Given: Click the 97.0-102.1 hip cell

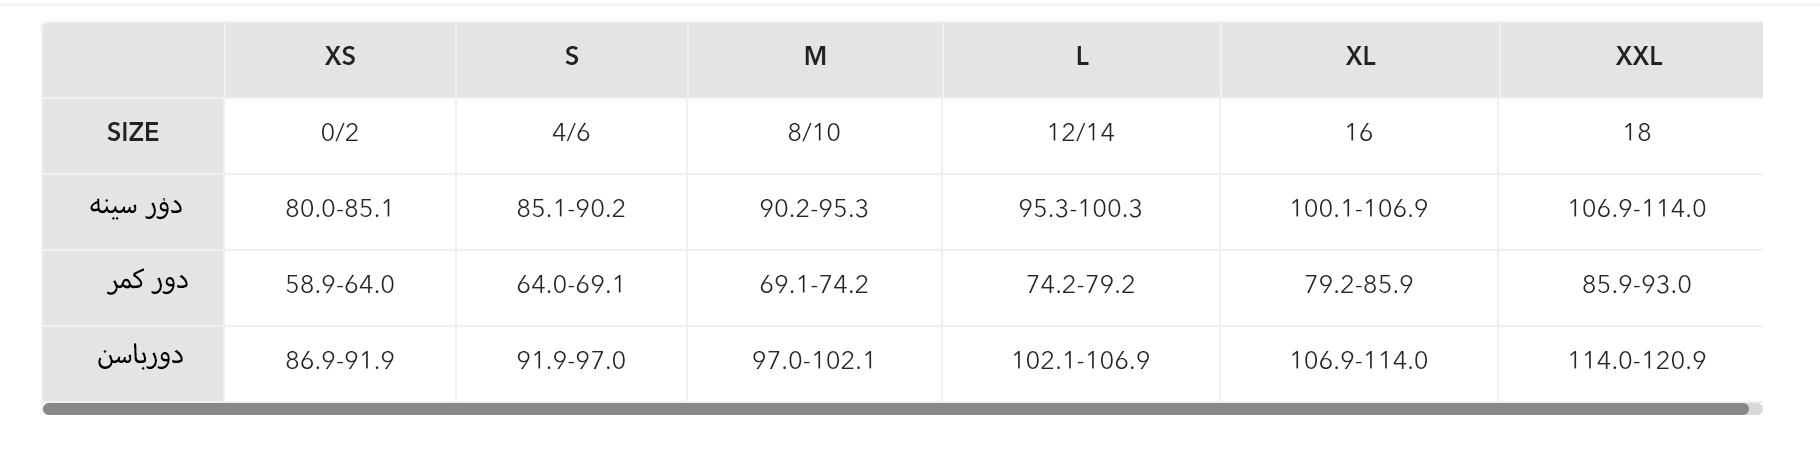Looking at the screenshot, I should click(814, 361).
